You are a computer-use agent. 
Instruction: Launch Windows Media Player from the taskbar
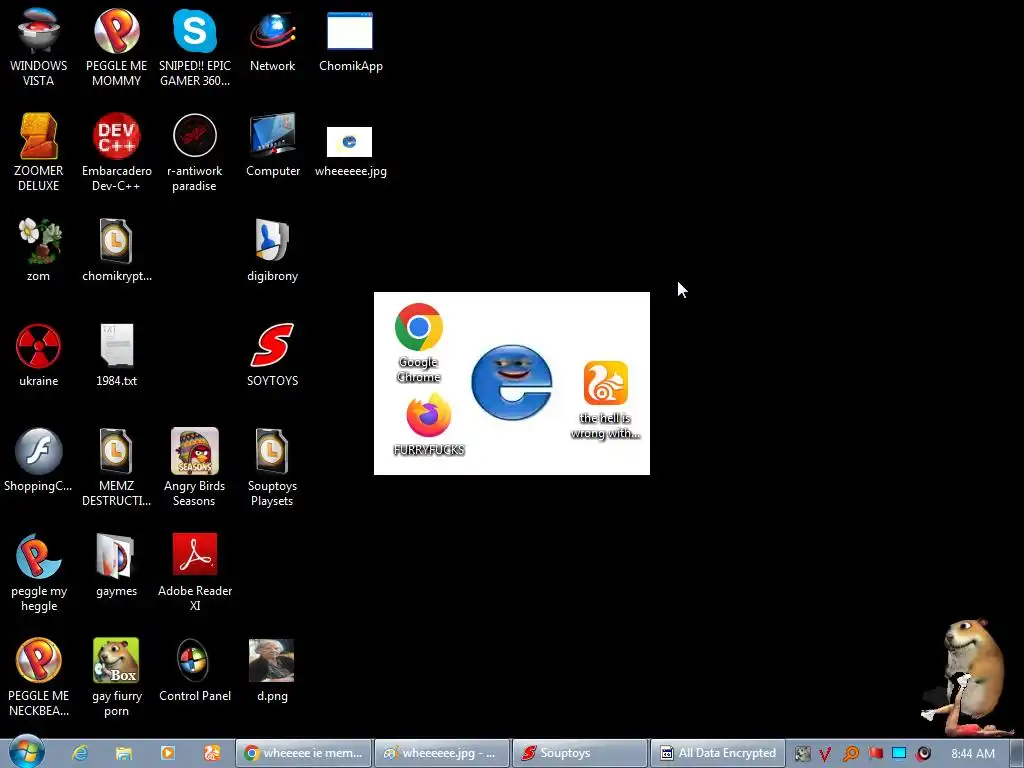168,753
